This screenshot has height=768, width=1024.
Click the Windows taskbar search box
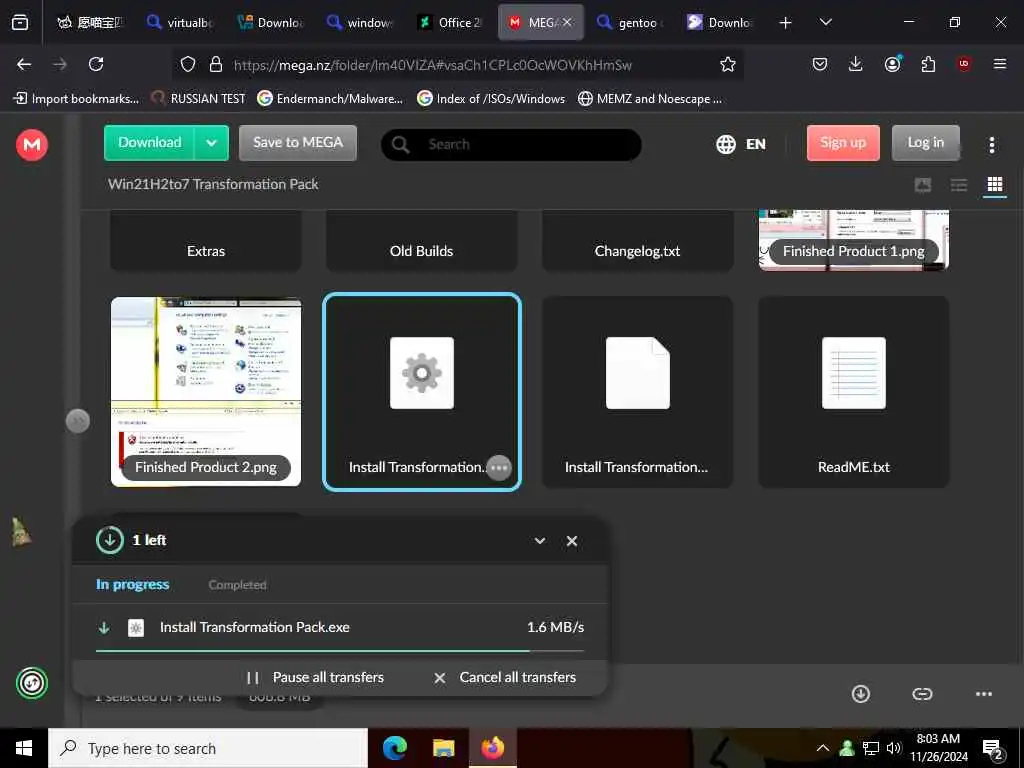click(208, 748)
